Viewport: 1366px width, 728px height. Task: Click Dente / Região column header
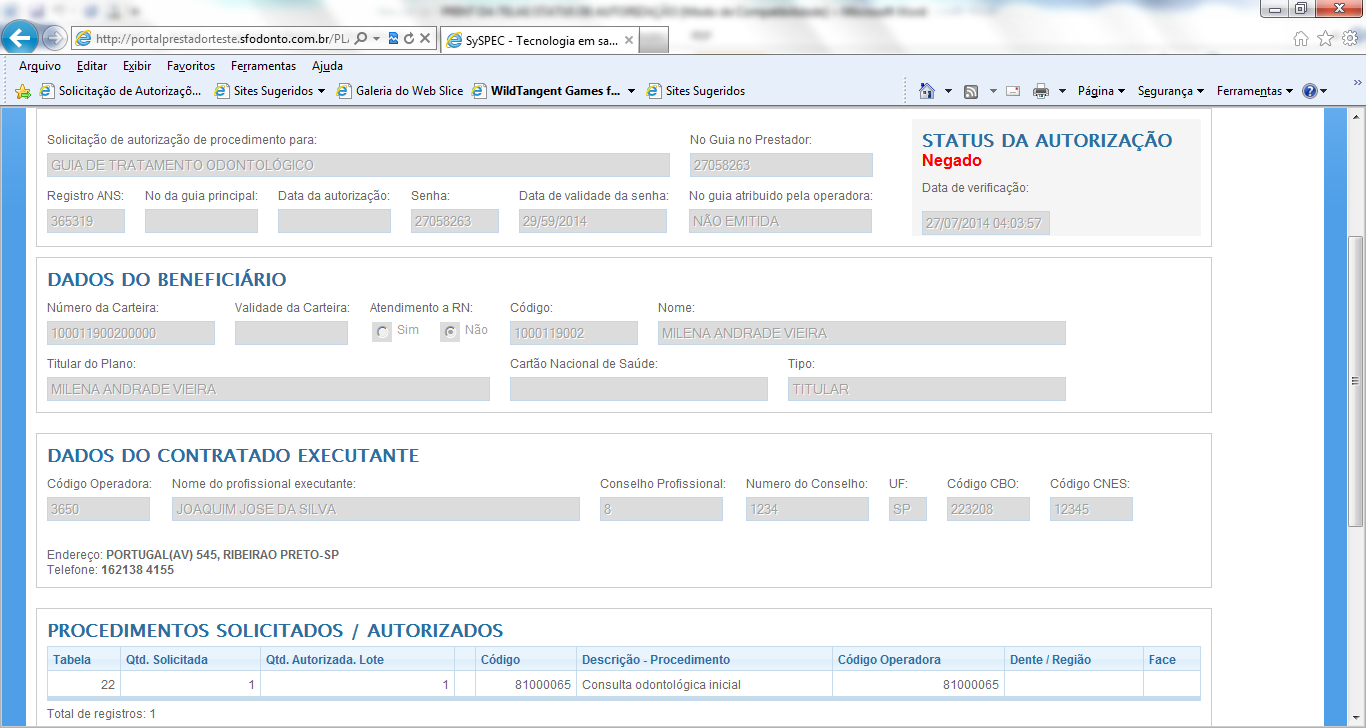(1074, 660)
